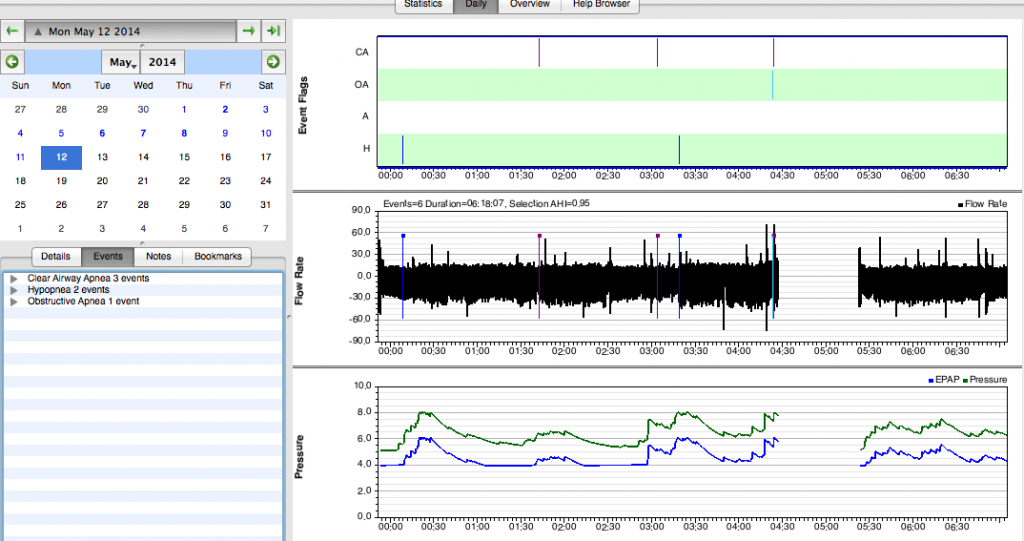Open the Details tab

click(x=56, y=256)
